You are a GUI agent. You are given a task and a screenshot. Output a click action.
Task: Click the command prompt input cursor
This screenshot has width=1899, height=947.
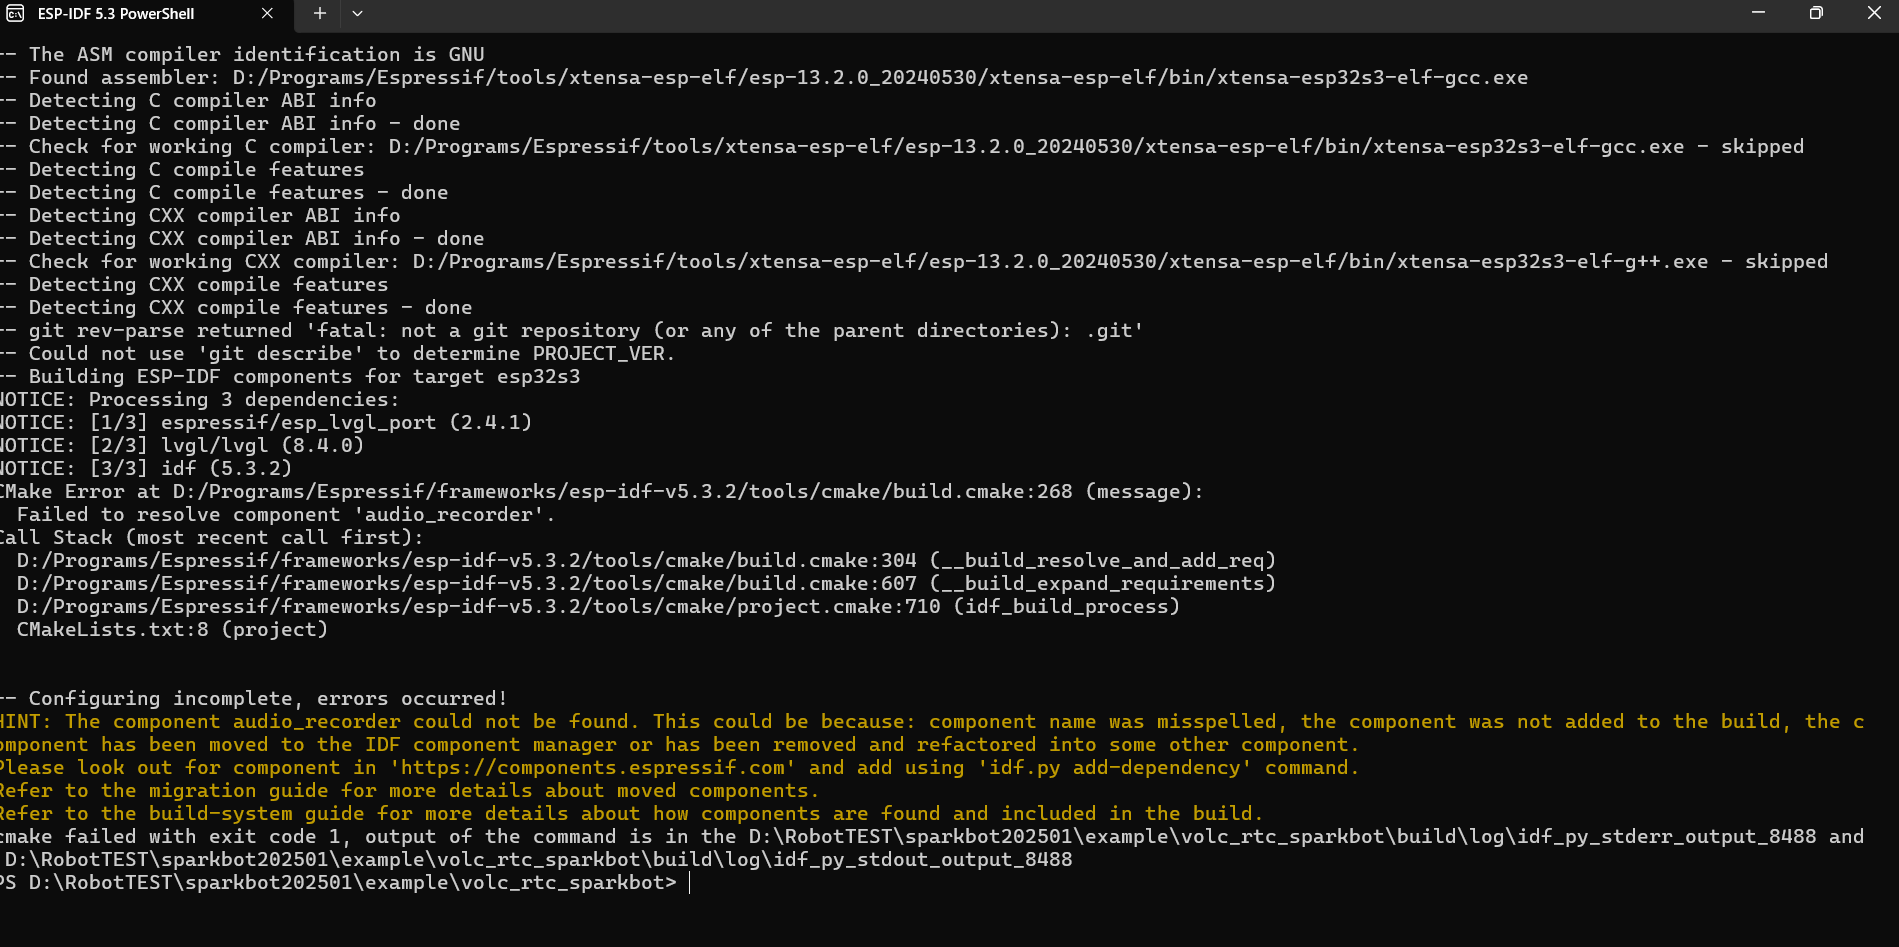[690, 883]
